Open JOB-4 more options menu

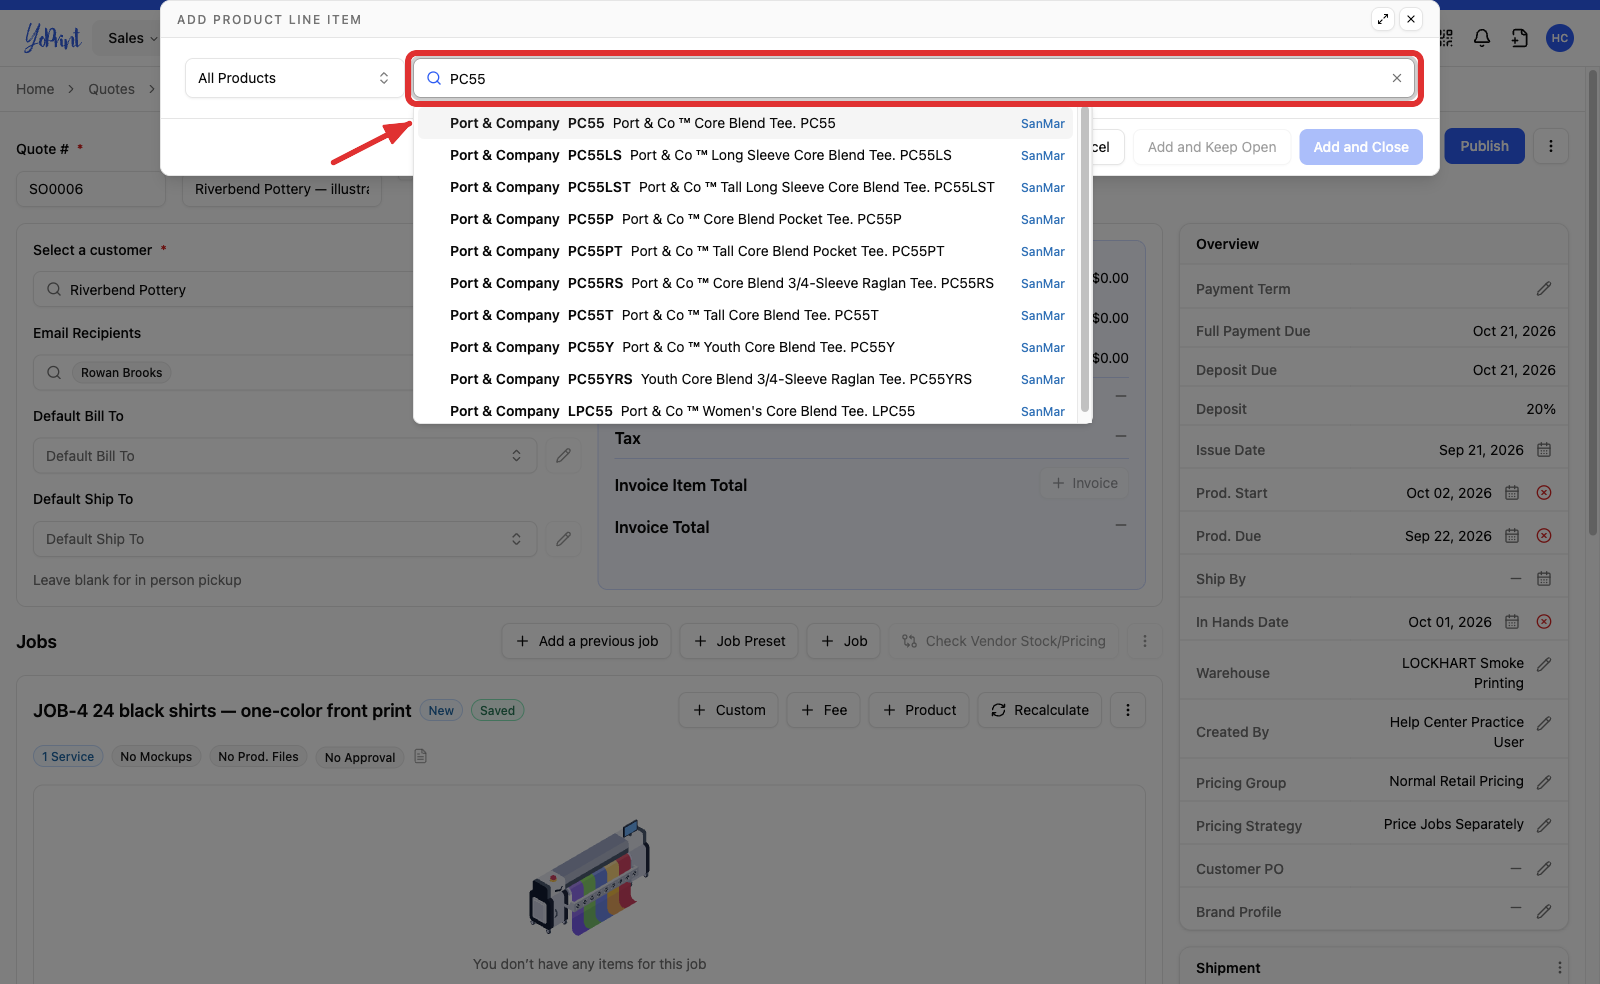coord(1128,710)
